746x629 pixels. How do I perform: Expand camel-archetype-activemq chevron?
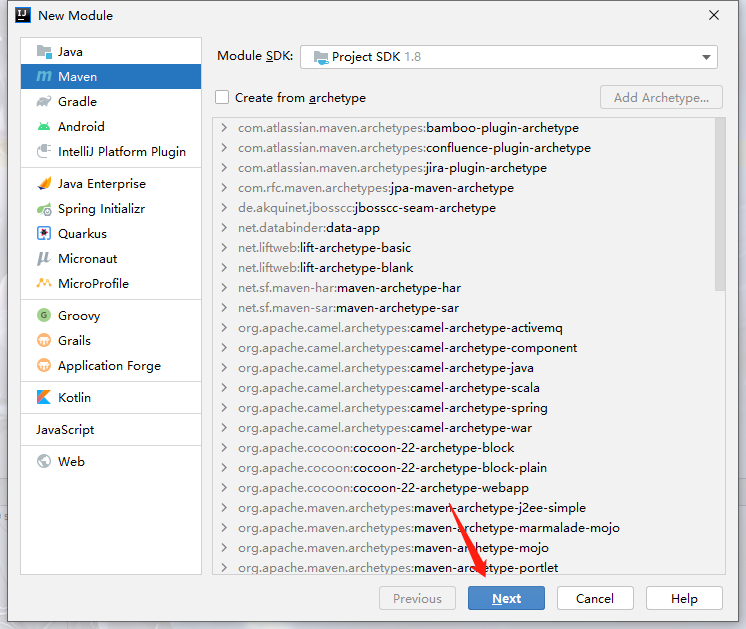pyautogui.click(x=224, y=327)
